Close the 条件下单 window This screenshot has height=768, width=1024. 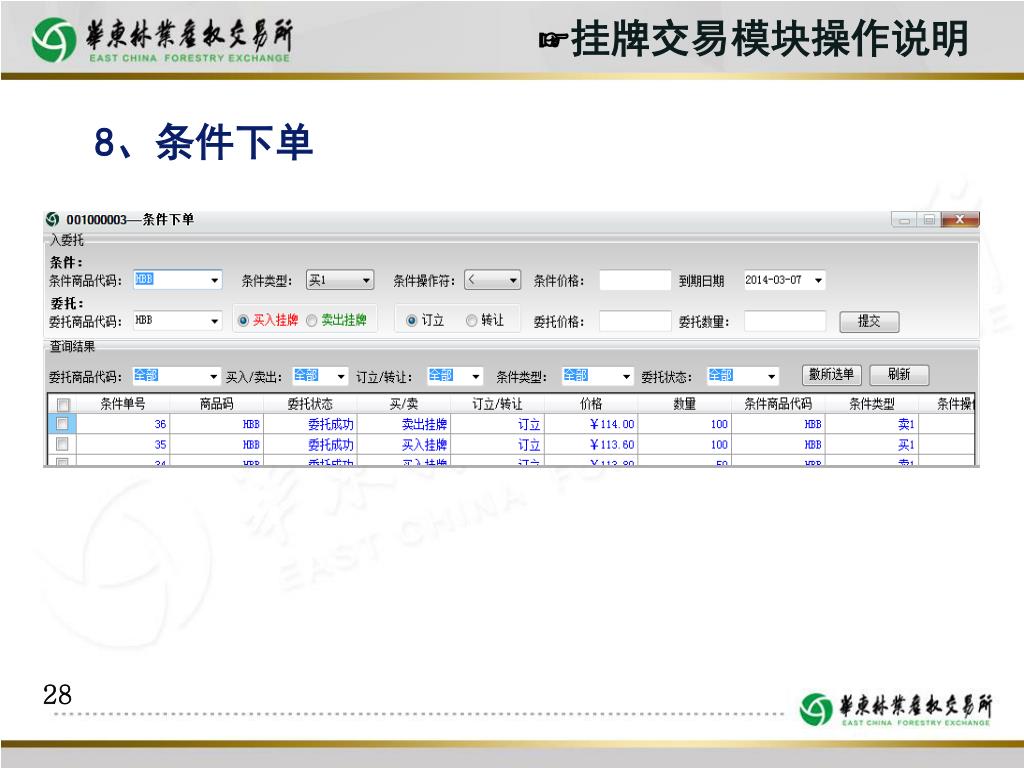coord(960,220)
